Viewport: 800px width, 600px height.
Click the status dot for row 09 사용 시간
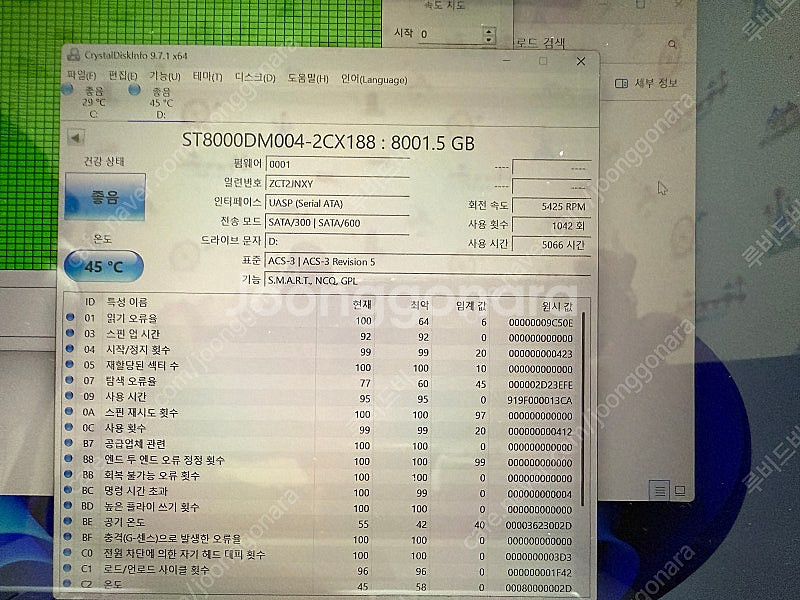(x=69, y=395)
